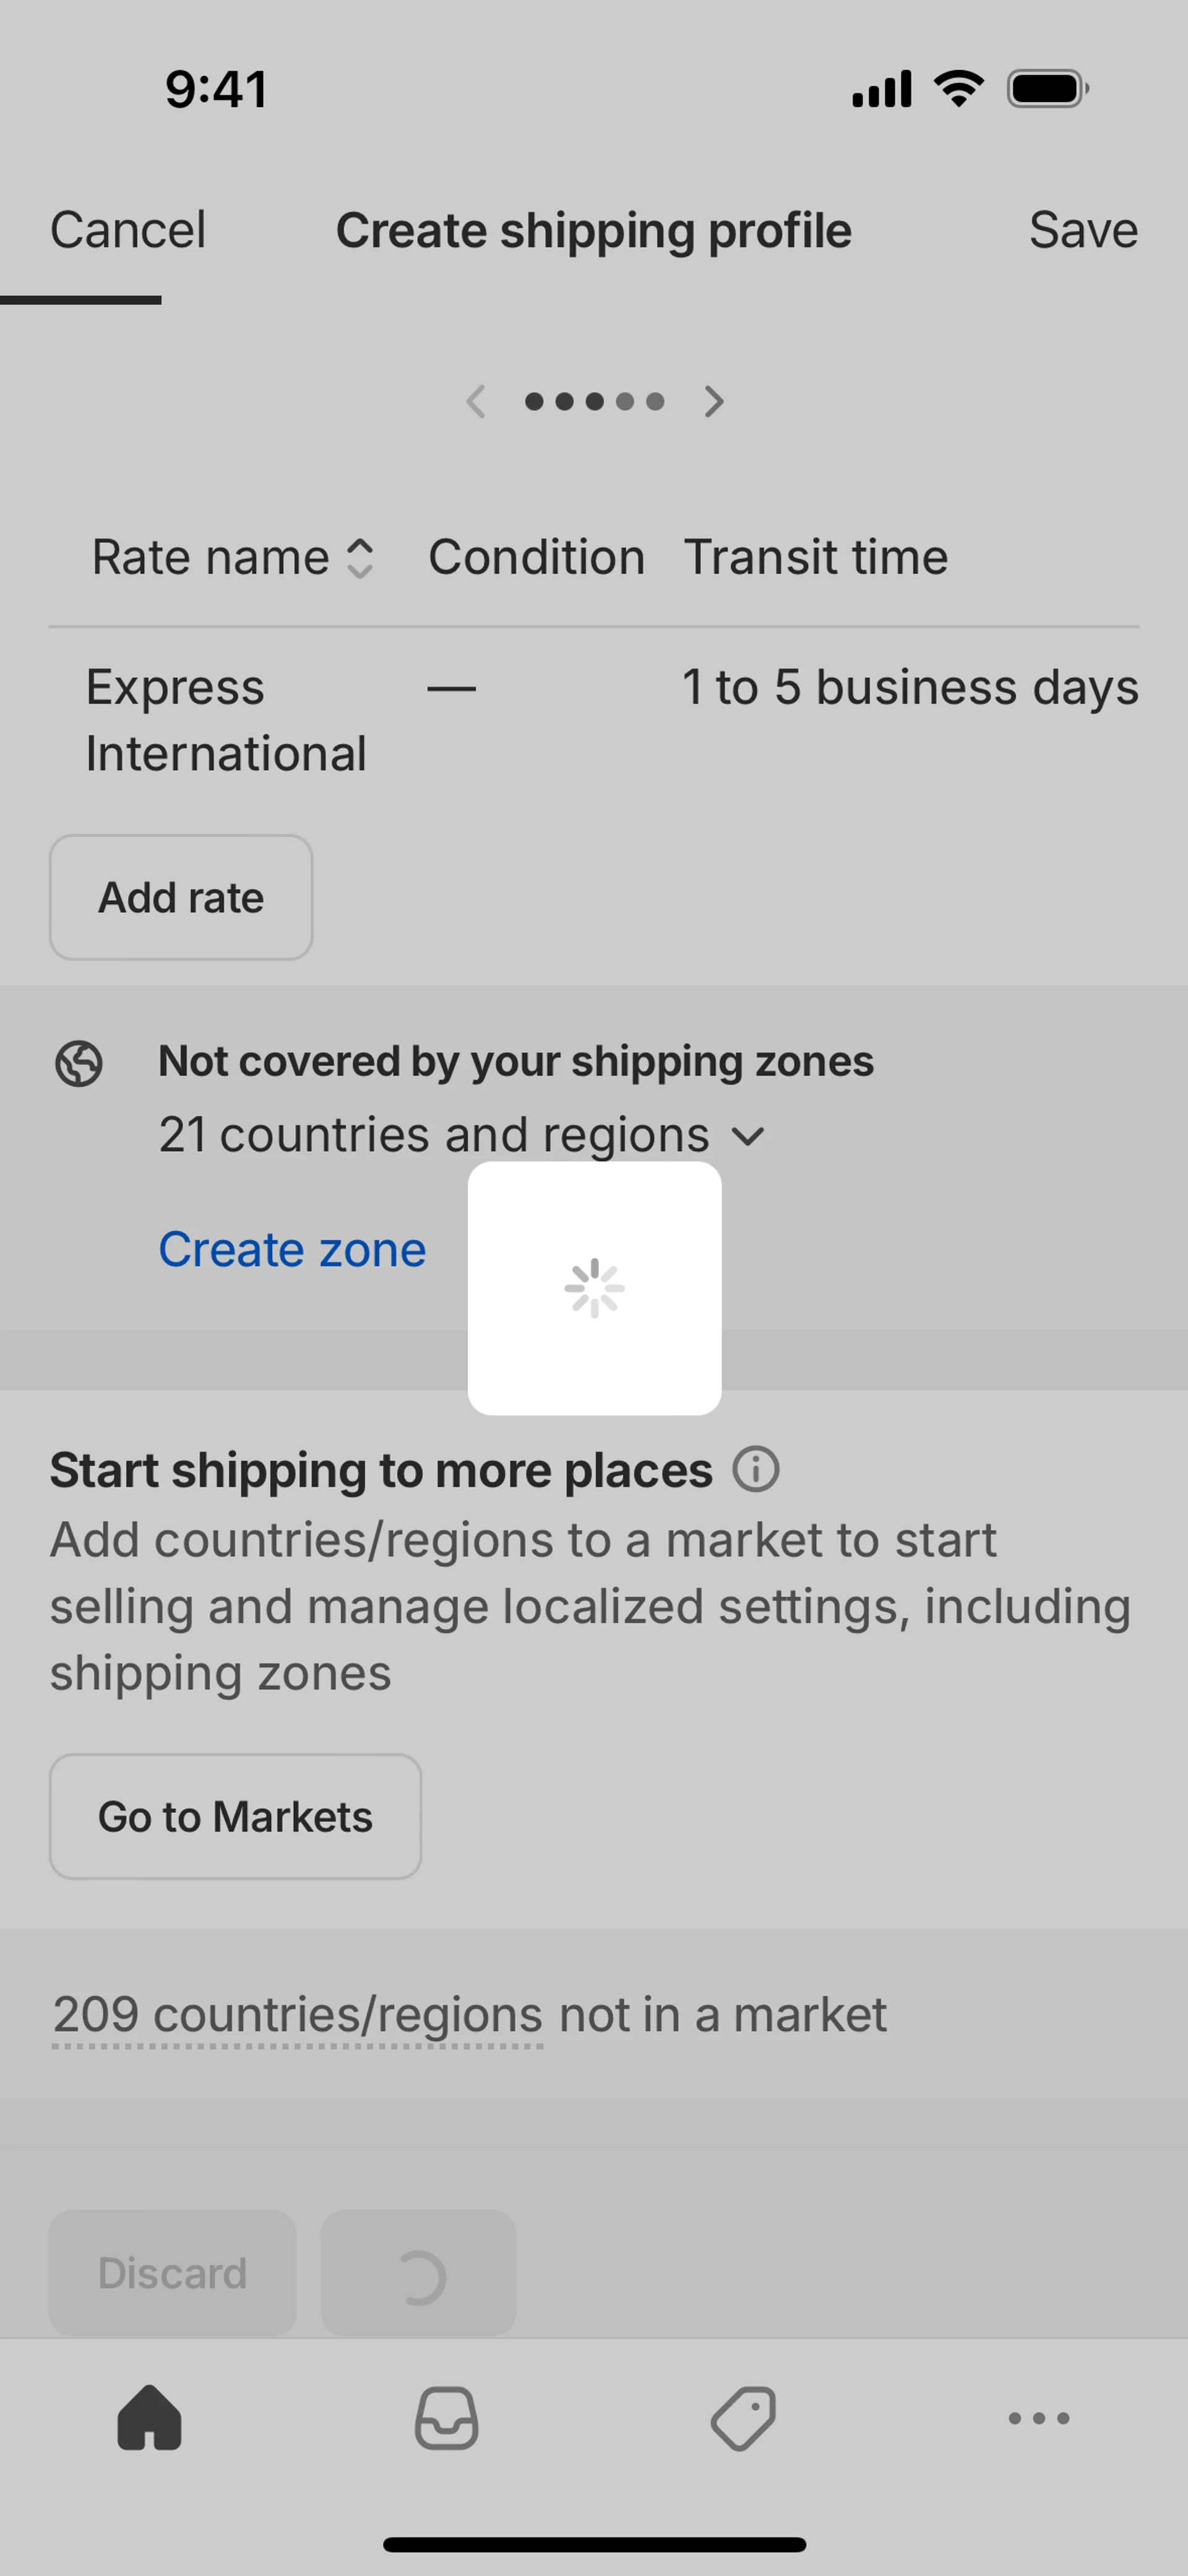Tap Save in the top navigation
Image resolution: width=1188 pixels, height=2576 pixels.
[1083, 230]
